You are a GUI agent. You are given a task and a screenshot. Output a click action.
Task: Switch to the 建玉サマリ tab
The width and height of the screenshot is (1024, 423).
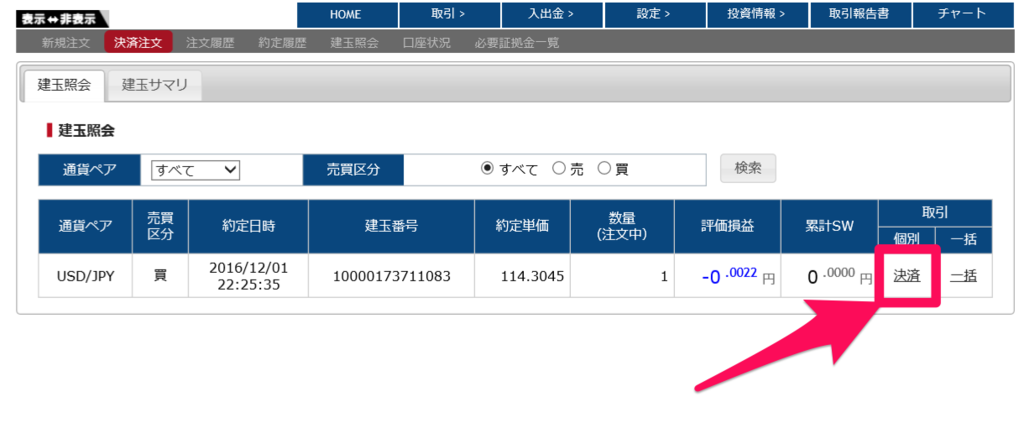(155, 85)
